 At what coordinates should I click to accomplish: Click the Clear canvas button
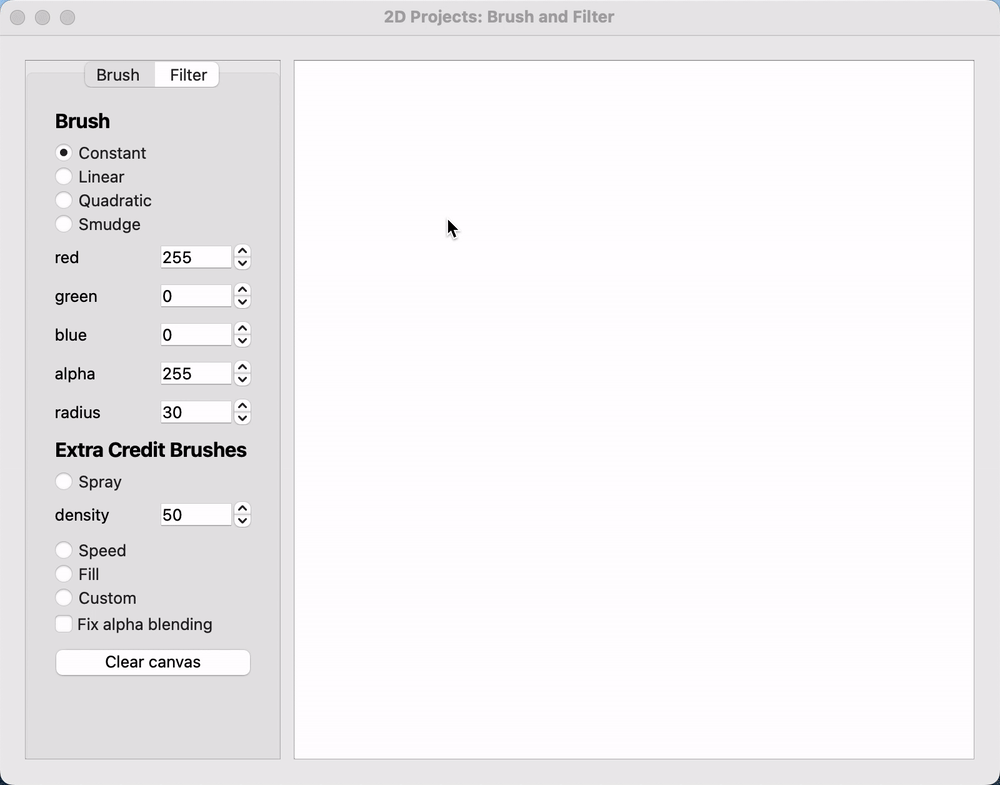[152, 662]
